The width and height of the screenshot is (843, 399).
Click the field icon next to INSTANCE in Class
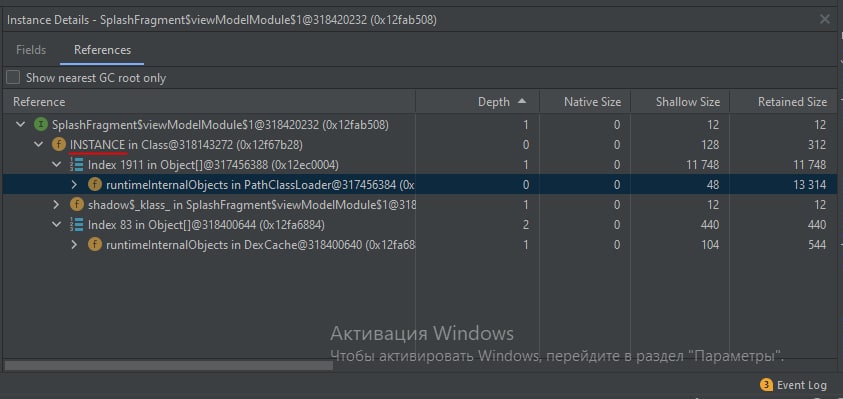coord(58,145)
